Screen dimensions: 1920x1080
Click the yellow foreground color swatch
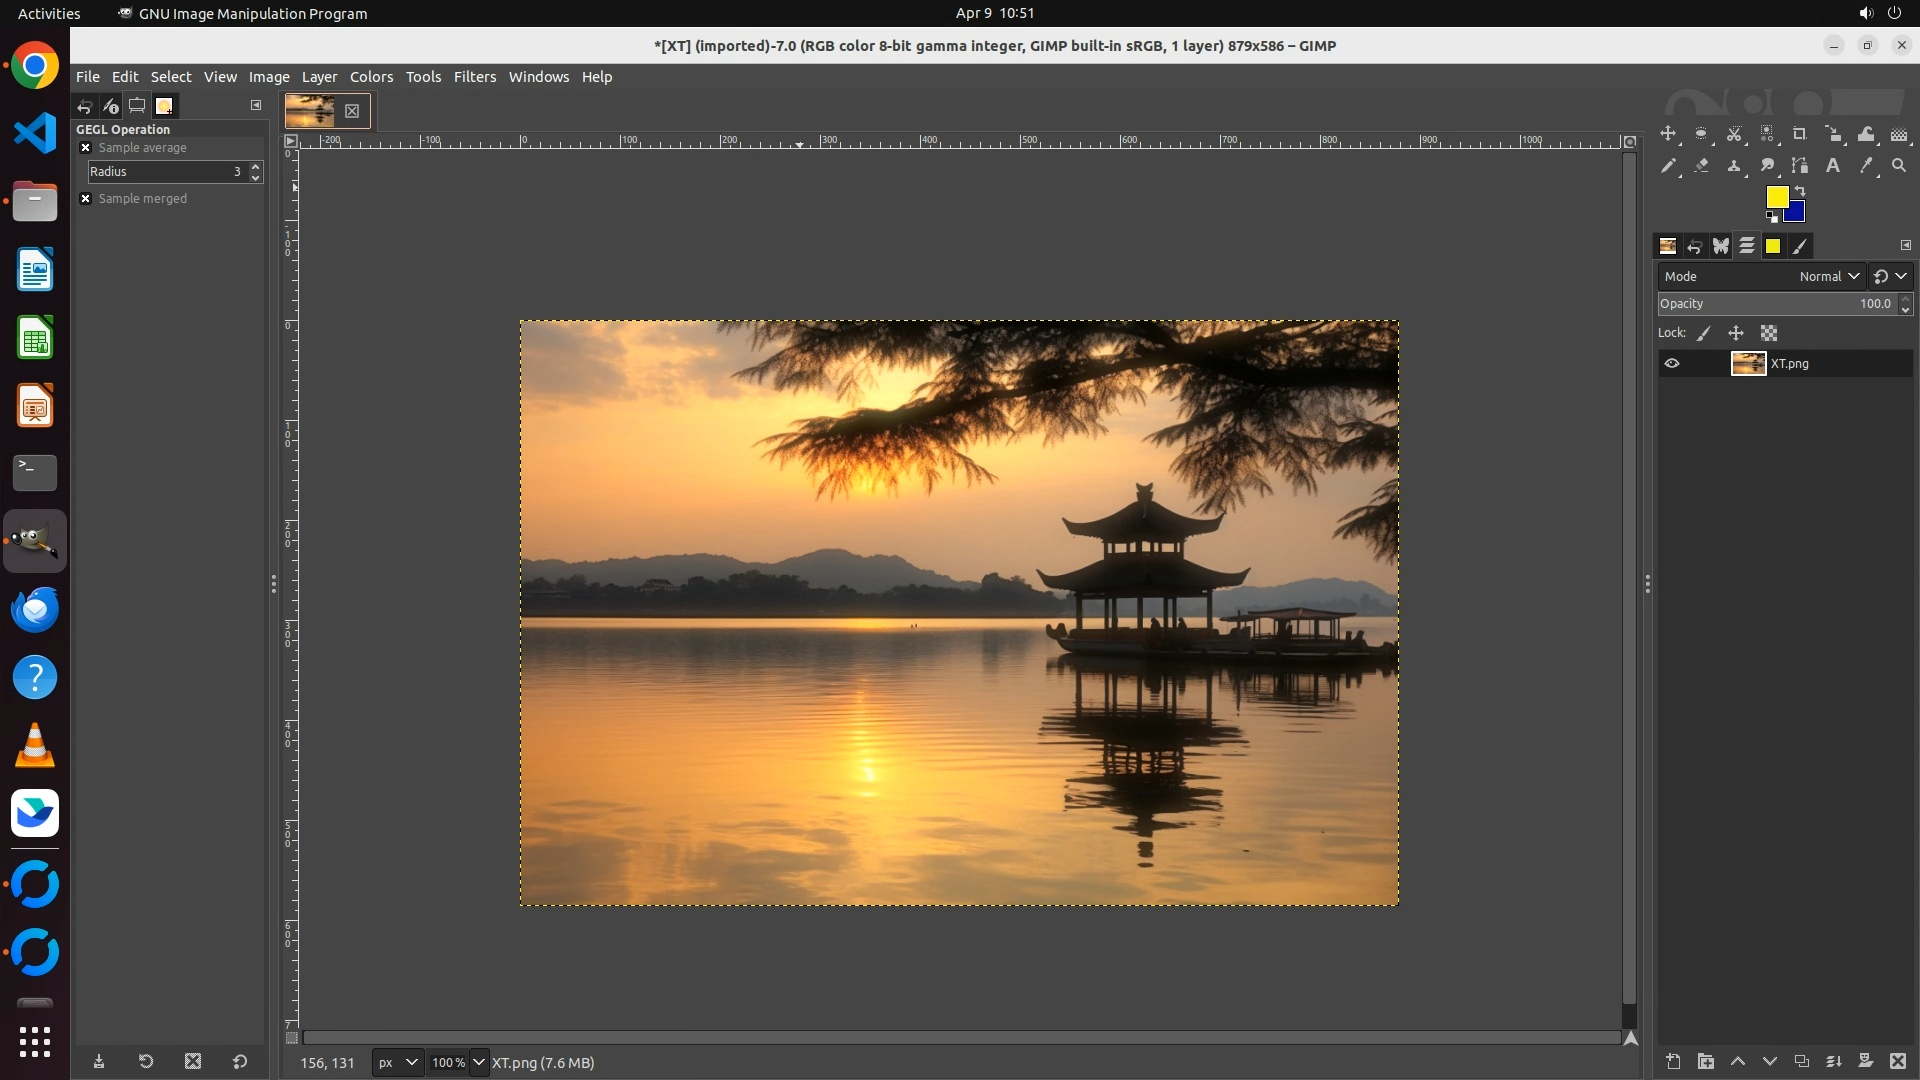click(x=1776, y=196)
